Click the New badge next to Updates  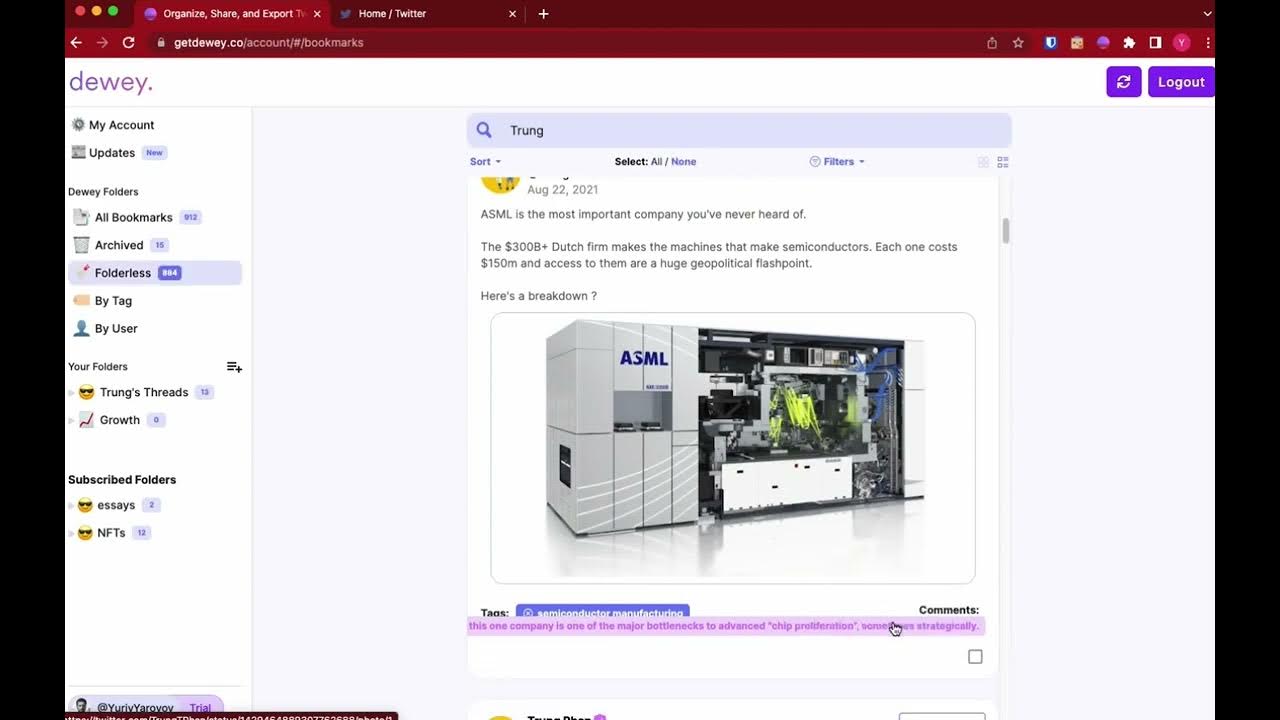click(154, 153)
